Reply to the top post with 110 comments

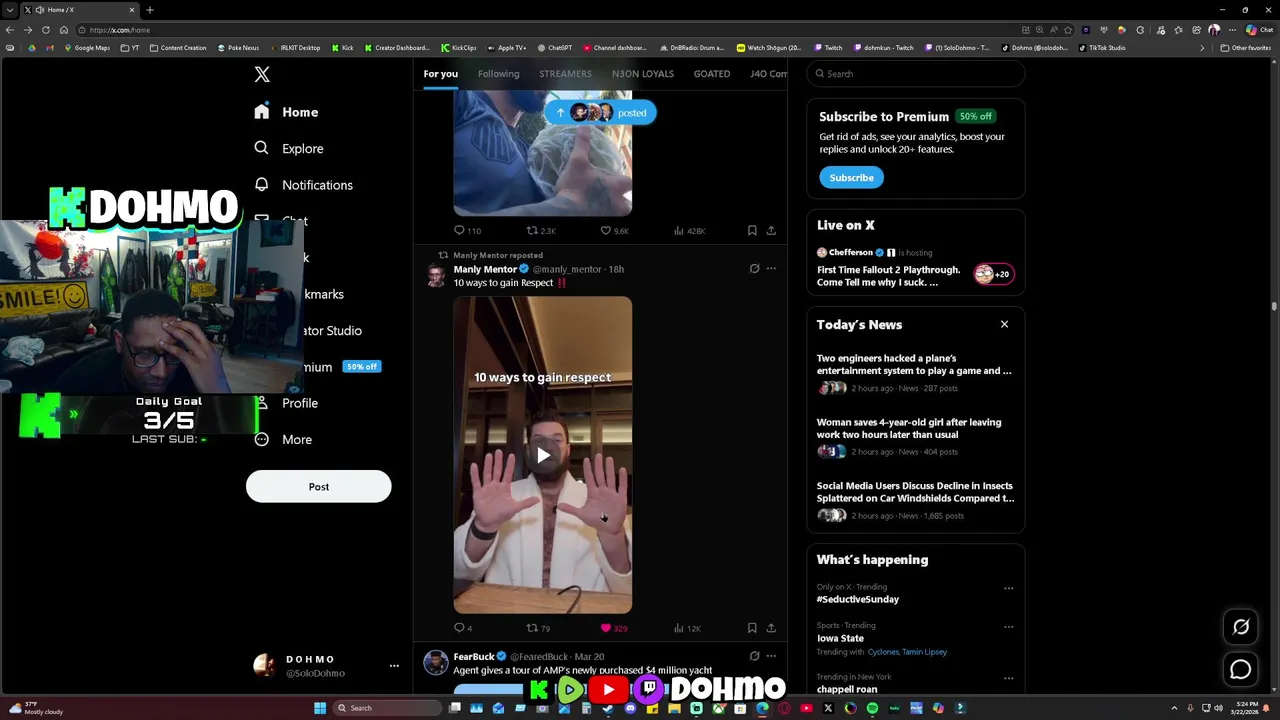(x=467, y=230)
